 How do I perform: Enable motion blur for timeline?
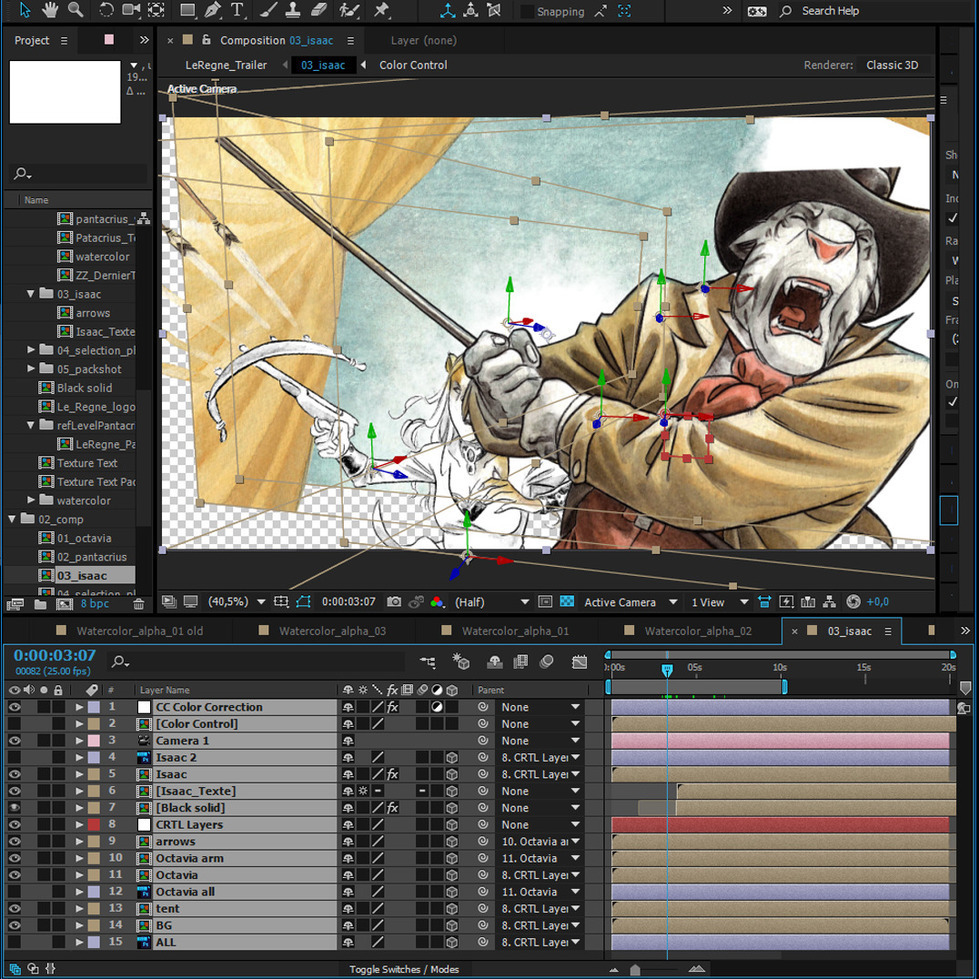pyautogui.click(x=546, y=662)
